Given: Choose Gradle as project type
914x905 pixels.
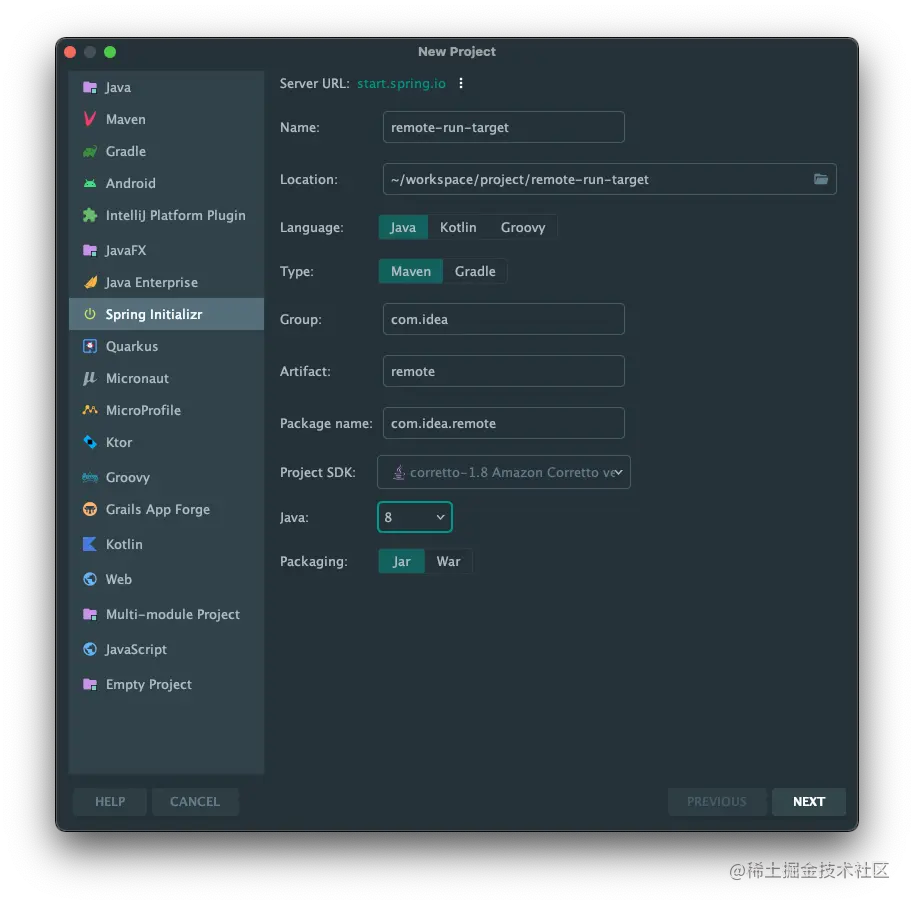Looking at the screenshot, I should click(475, 272).
